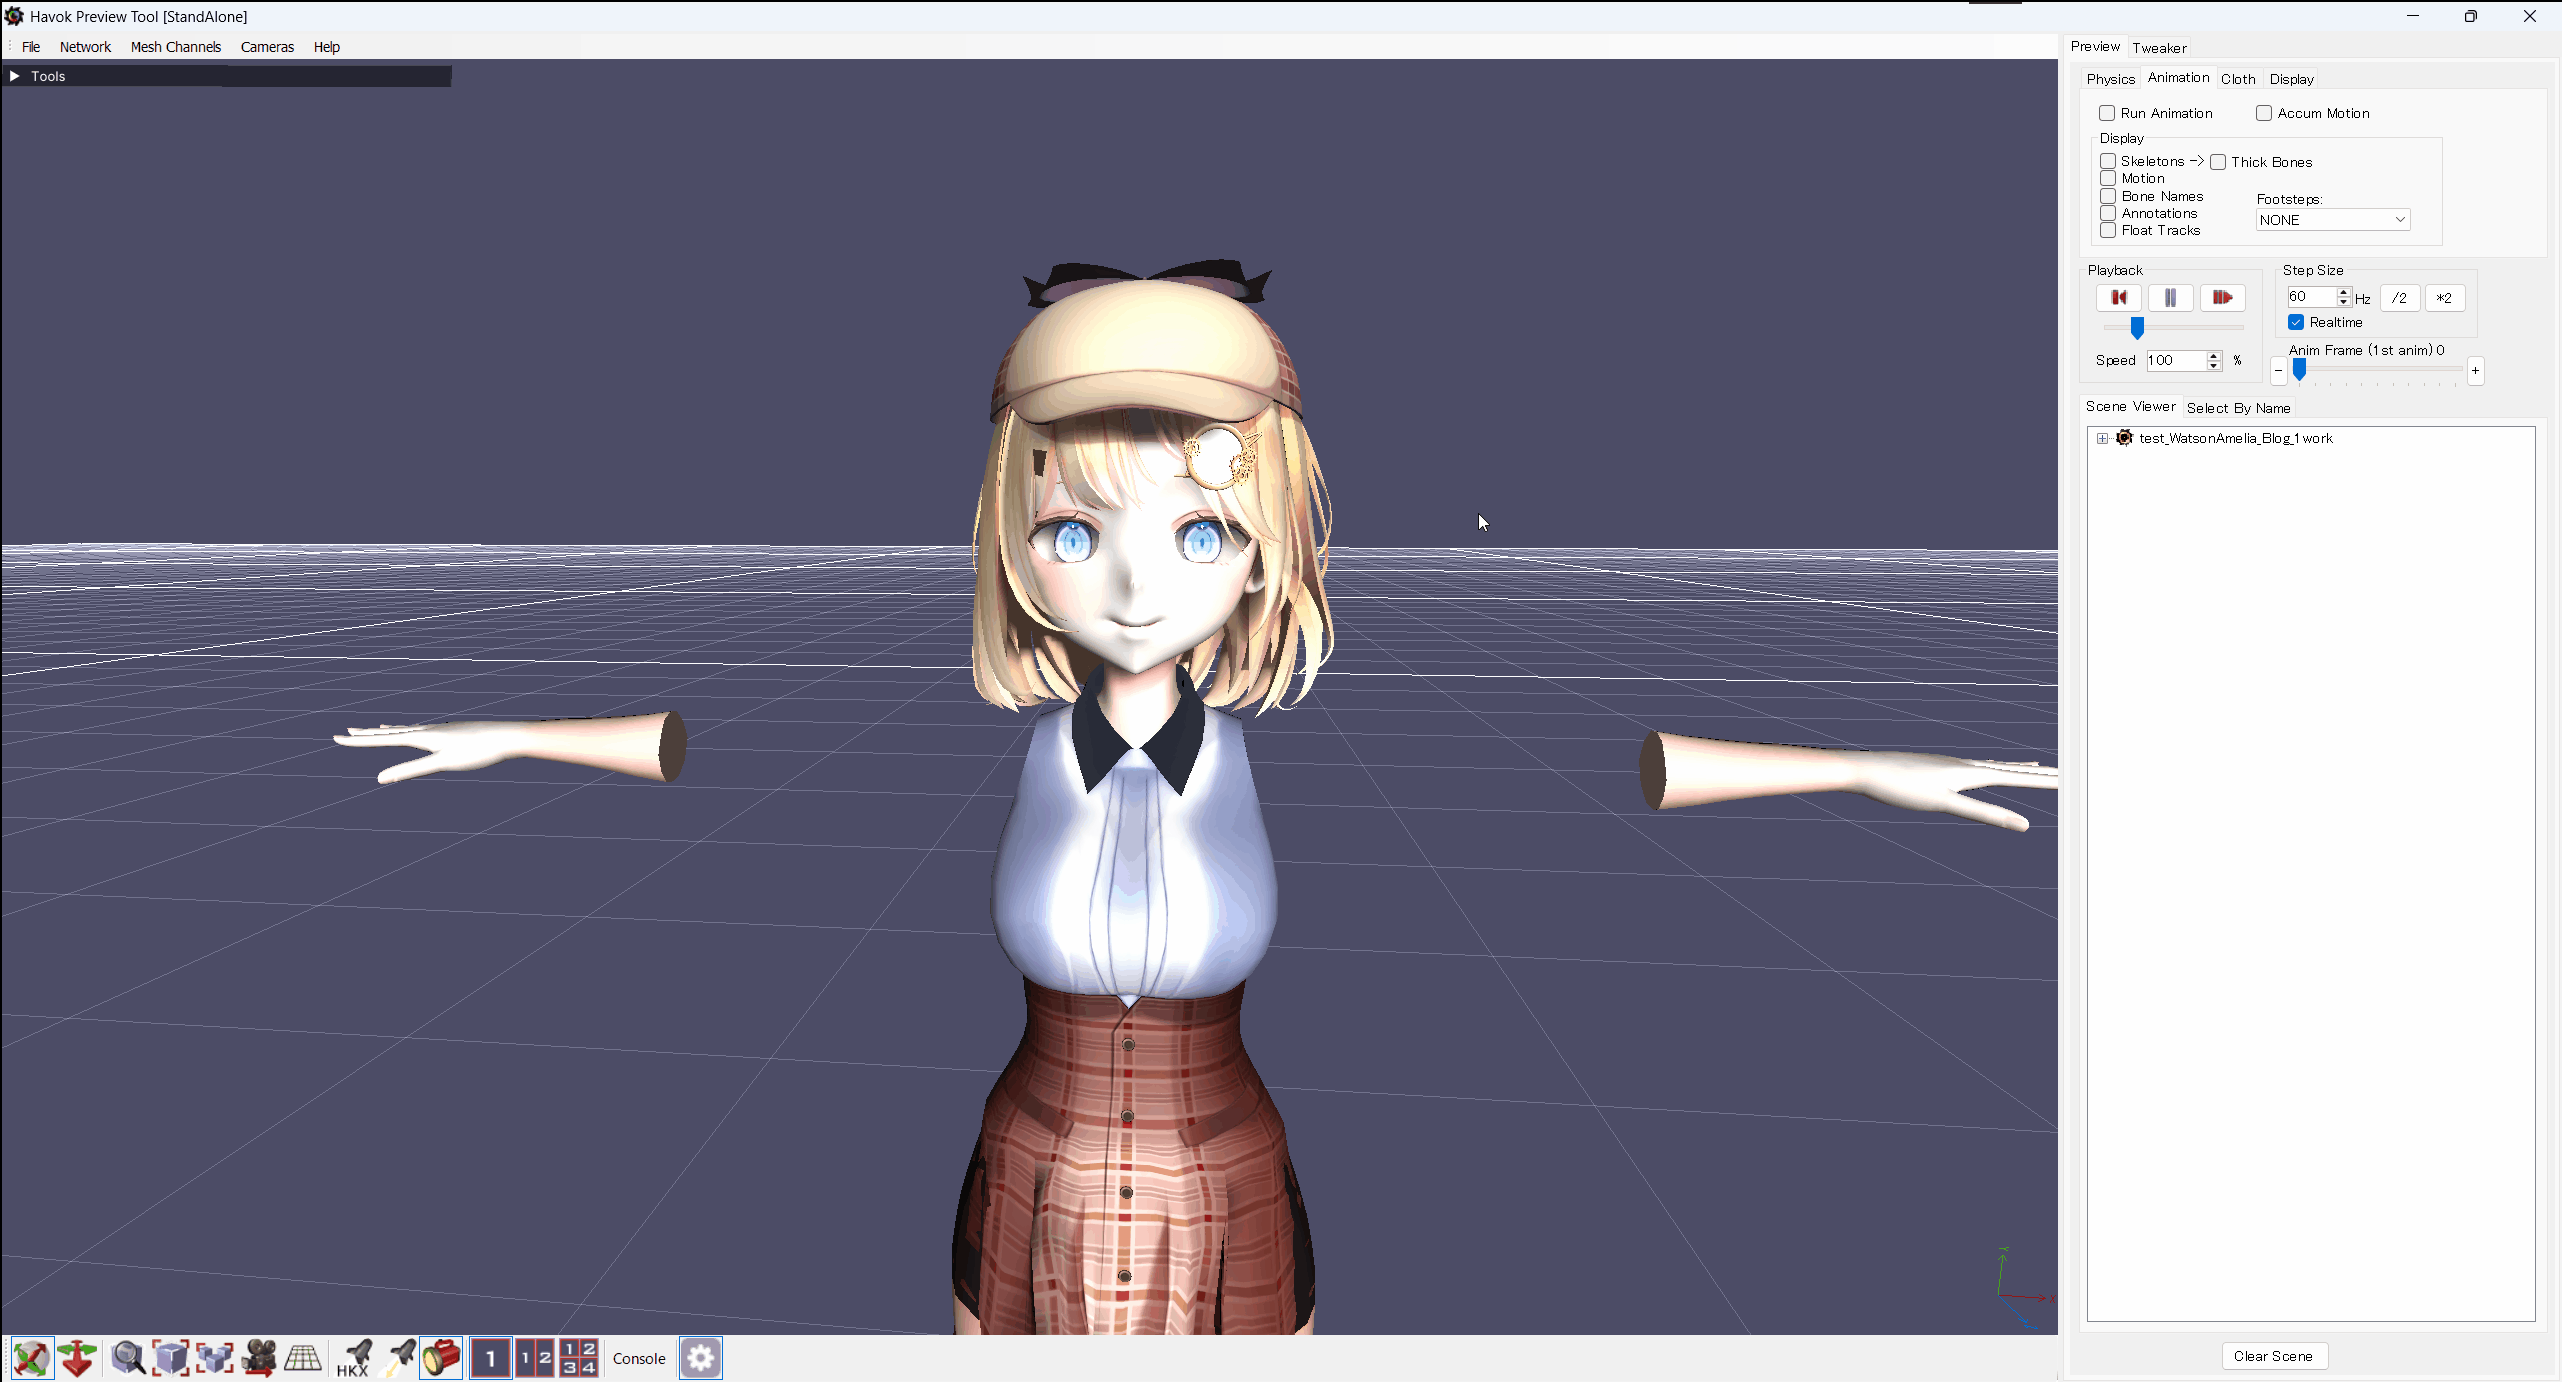Click the playback speed slider handle

coord(2137,328)
